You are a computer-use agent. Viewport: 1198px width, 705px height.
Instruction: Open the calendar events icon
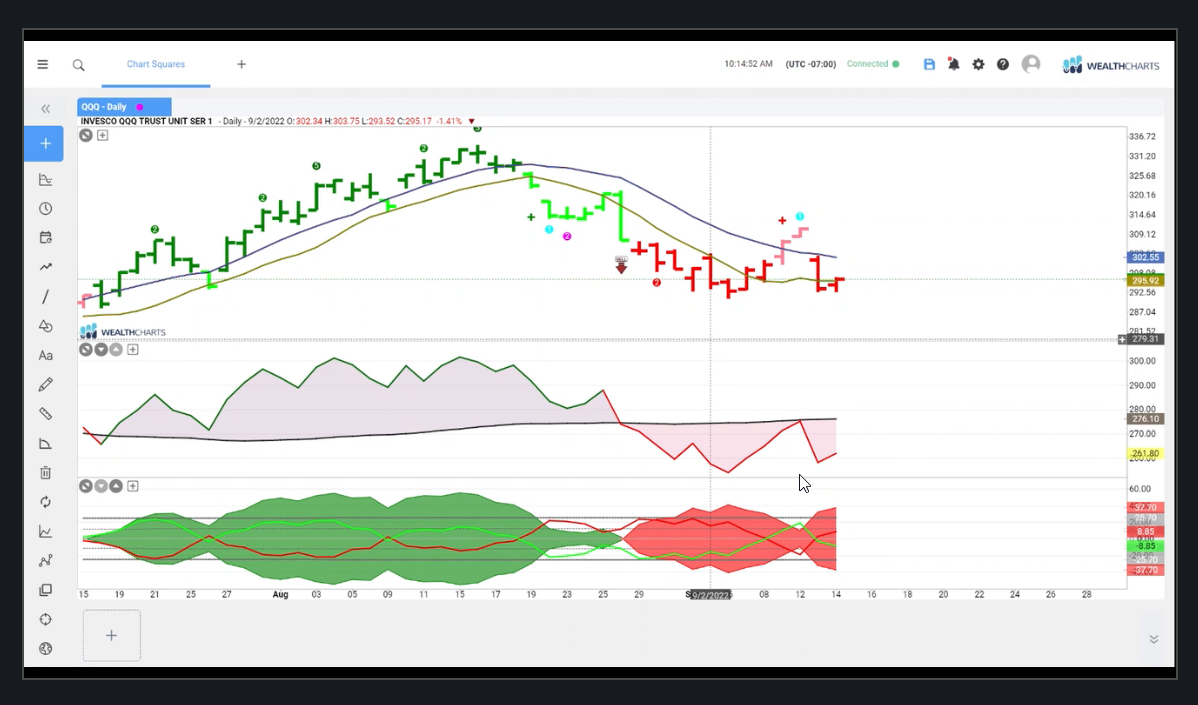tap(46, 238)
